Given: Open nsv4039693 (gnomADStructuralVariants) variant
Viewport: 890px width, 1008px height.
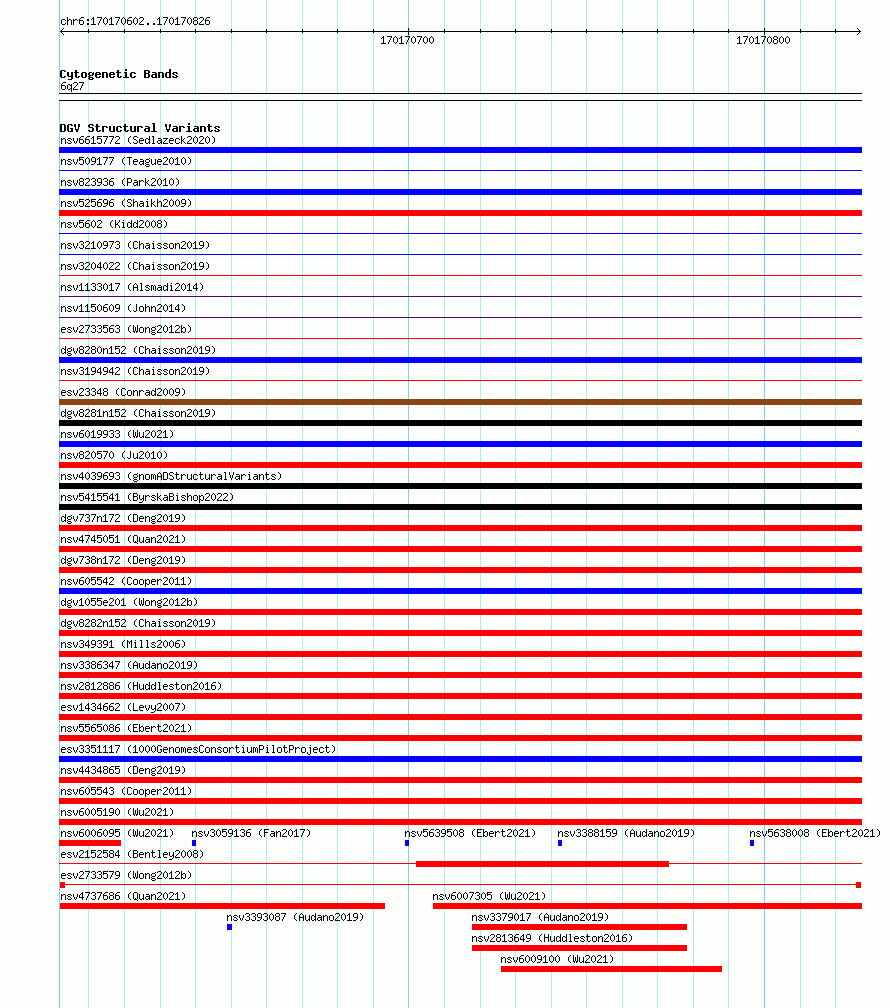Looking at the screenshot, I should tap(171, 476).
